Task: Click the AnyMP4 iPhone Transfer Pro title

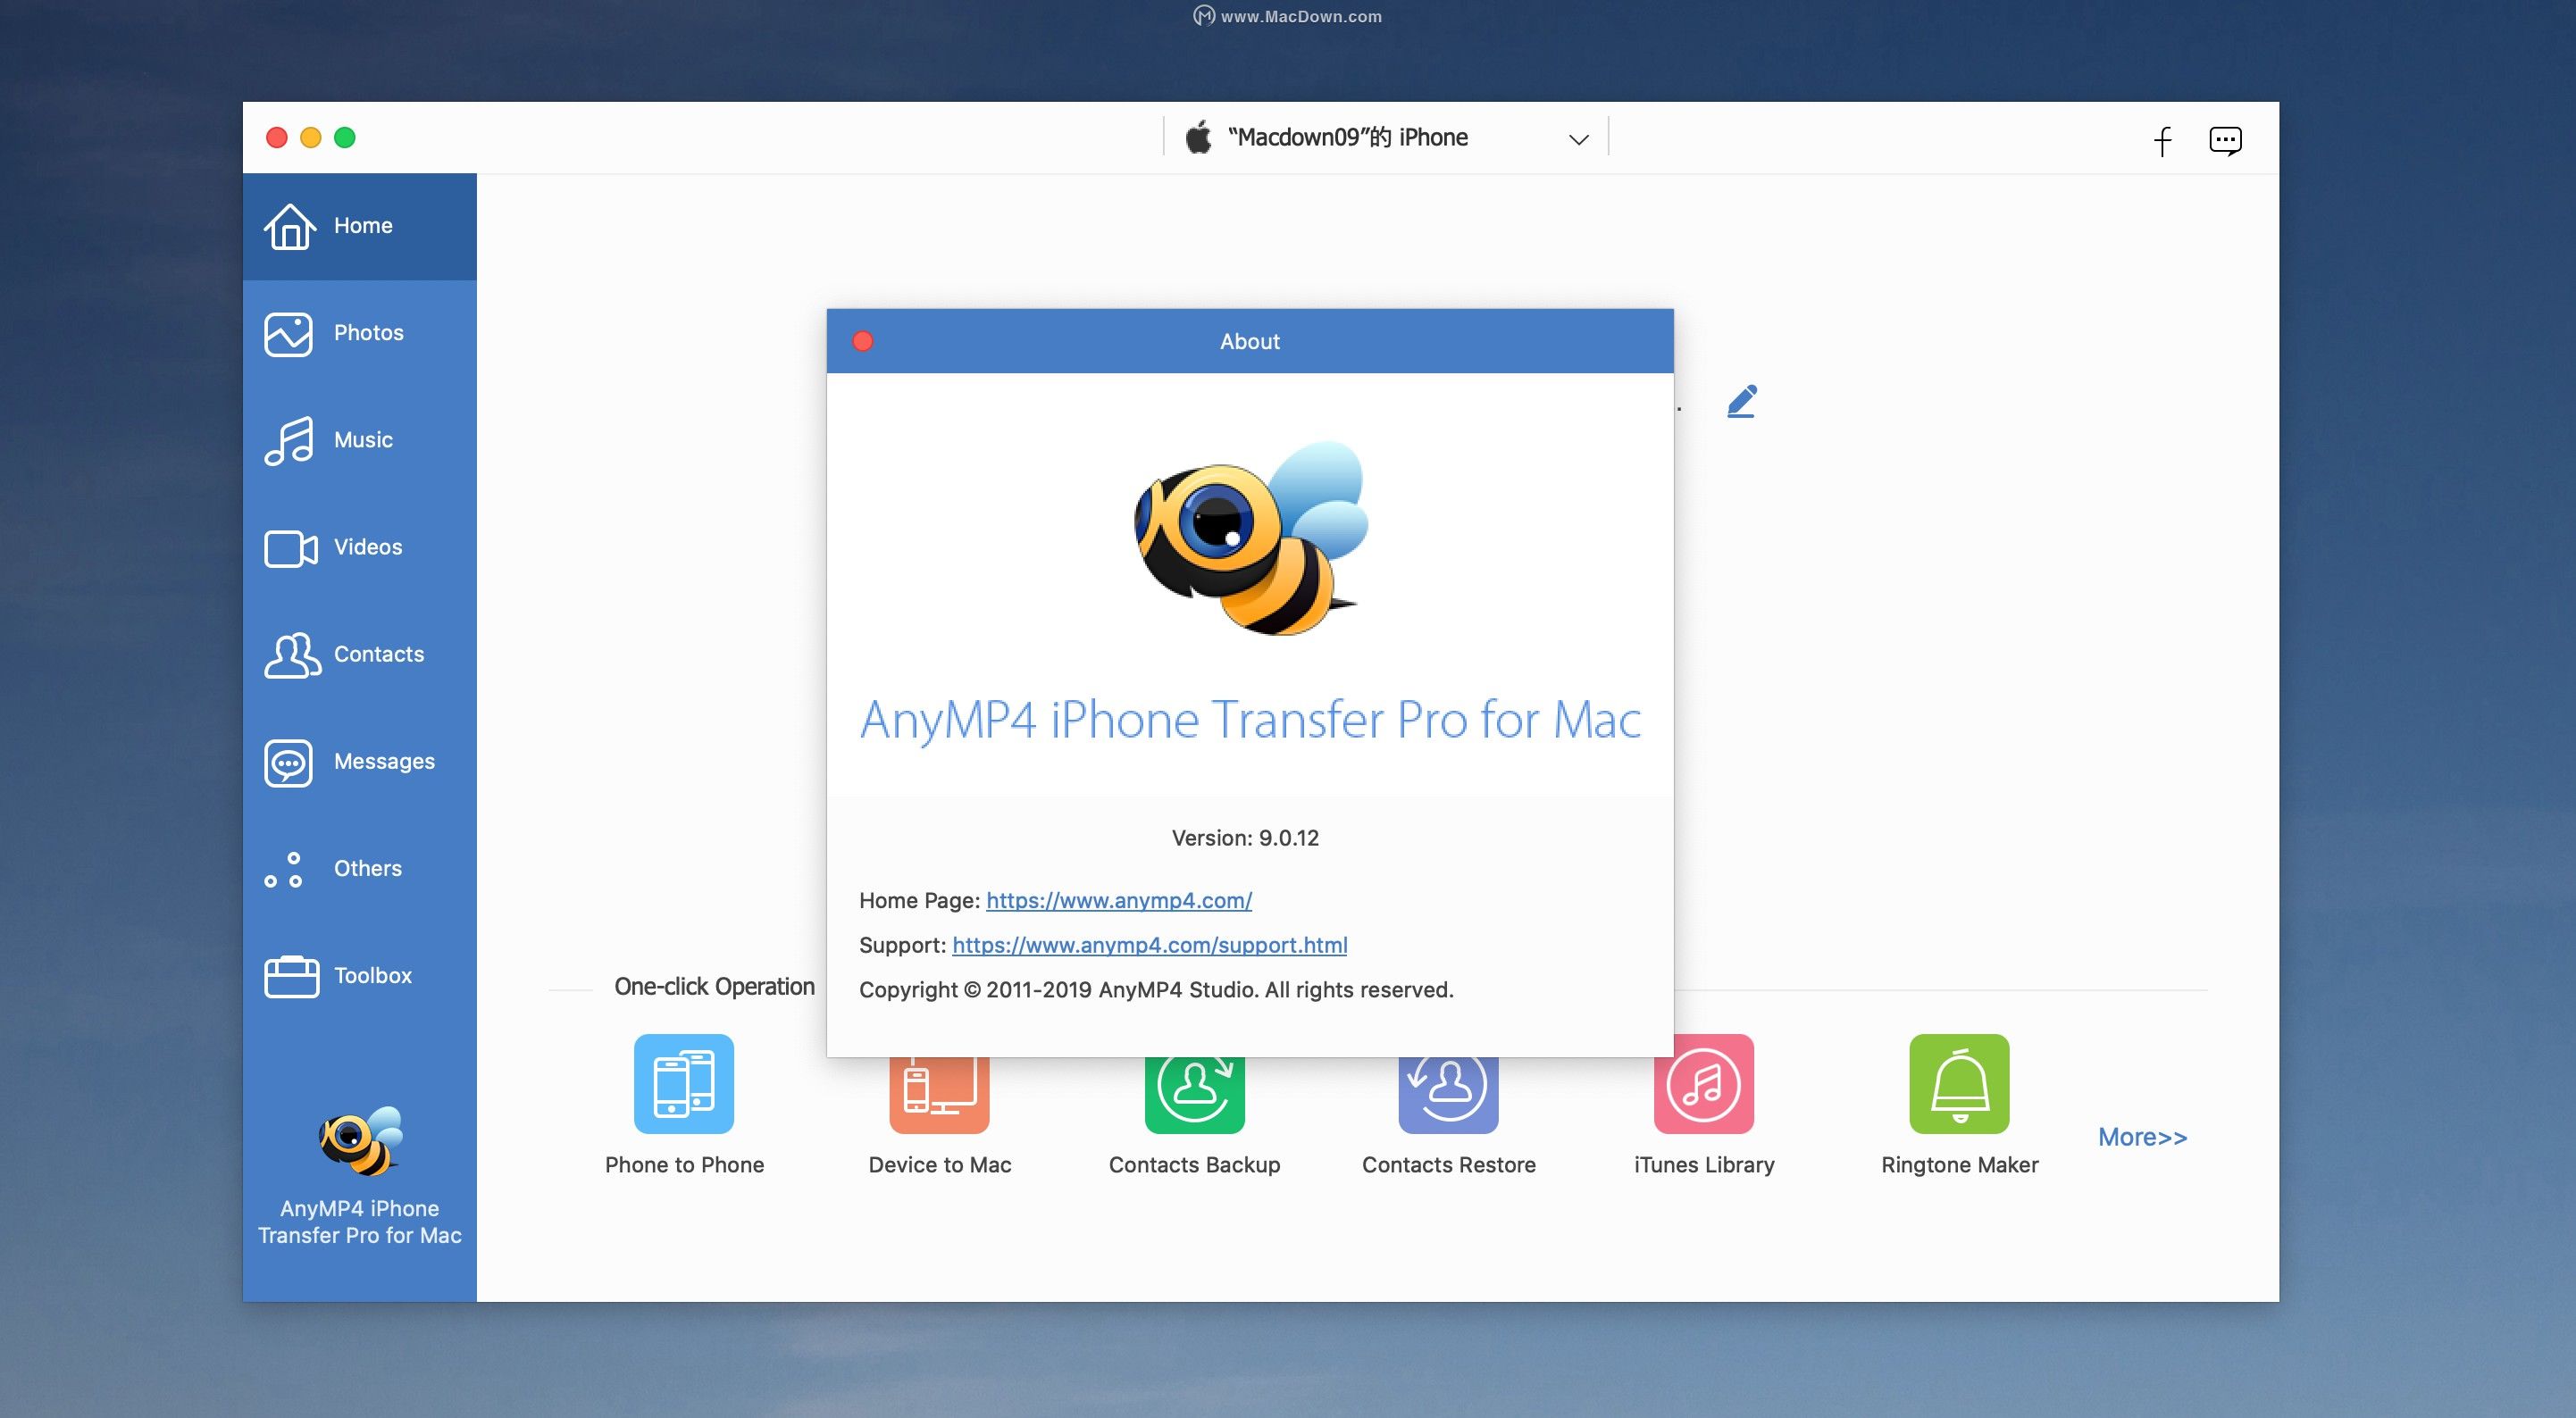Action: 1250,720
